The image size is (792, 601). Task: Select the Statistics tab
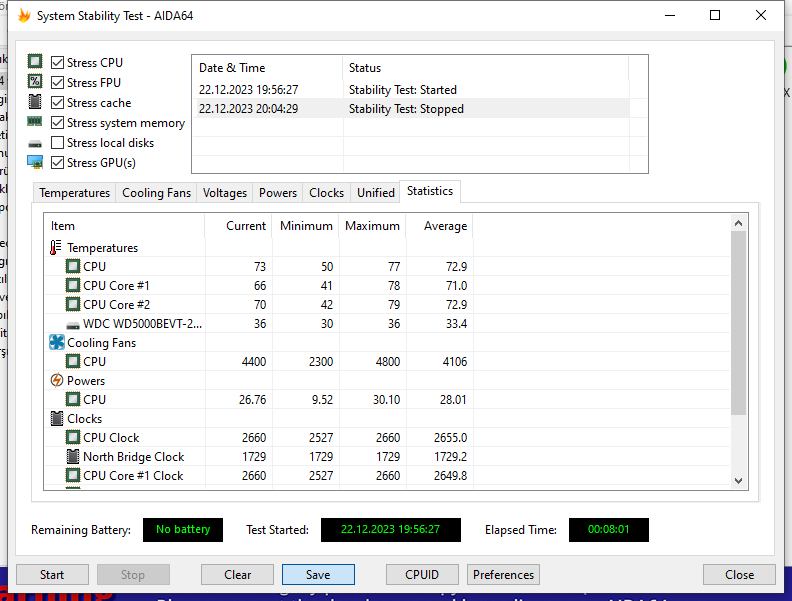pos(430,191)
